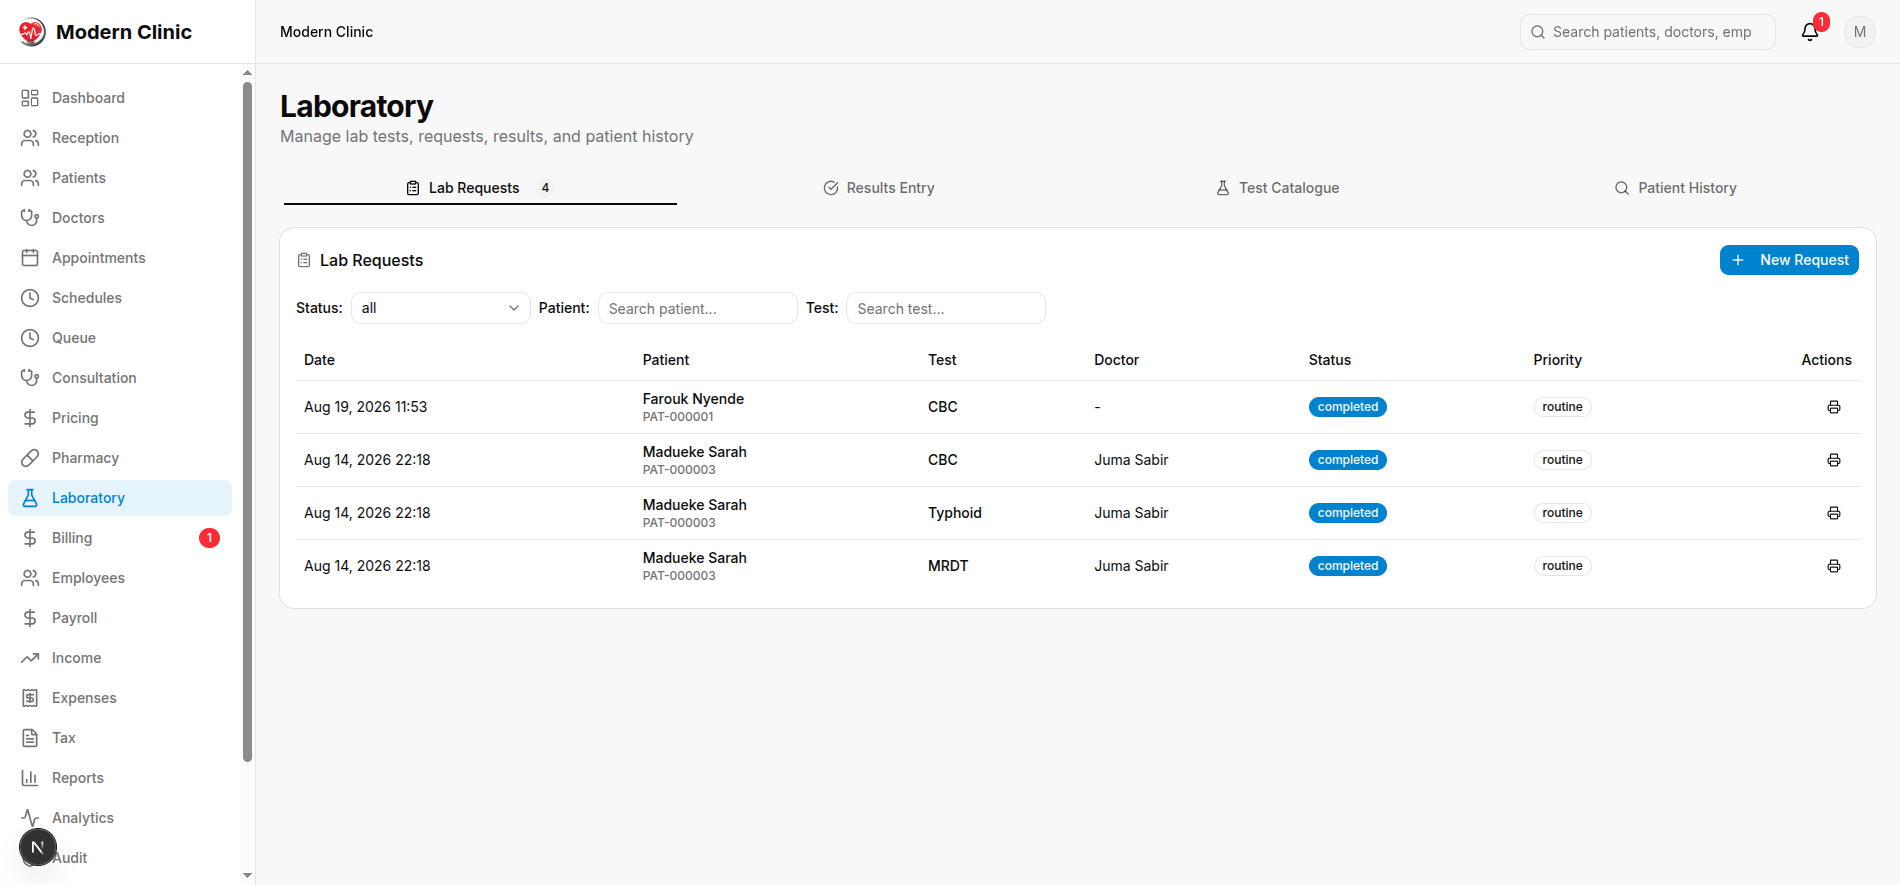
Task: Open Appointments calendar item
Action: [x=119, y=258]
